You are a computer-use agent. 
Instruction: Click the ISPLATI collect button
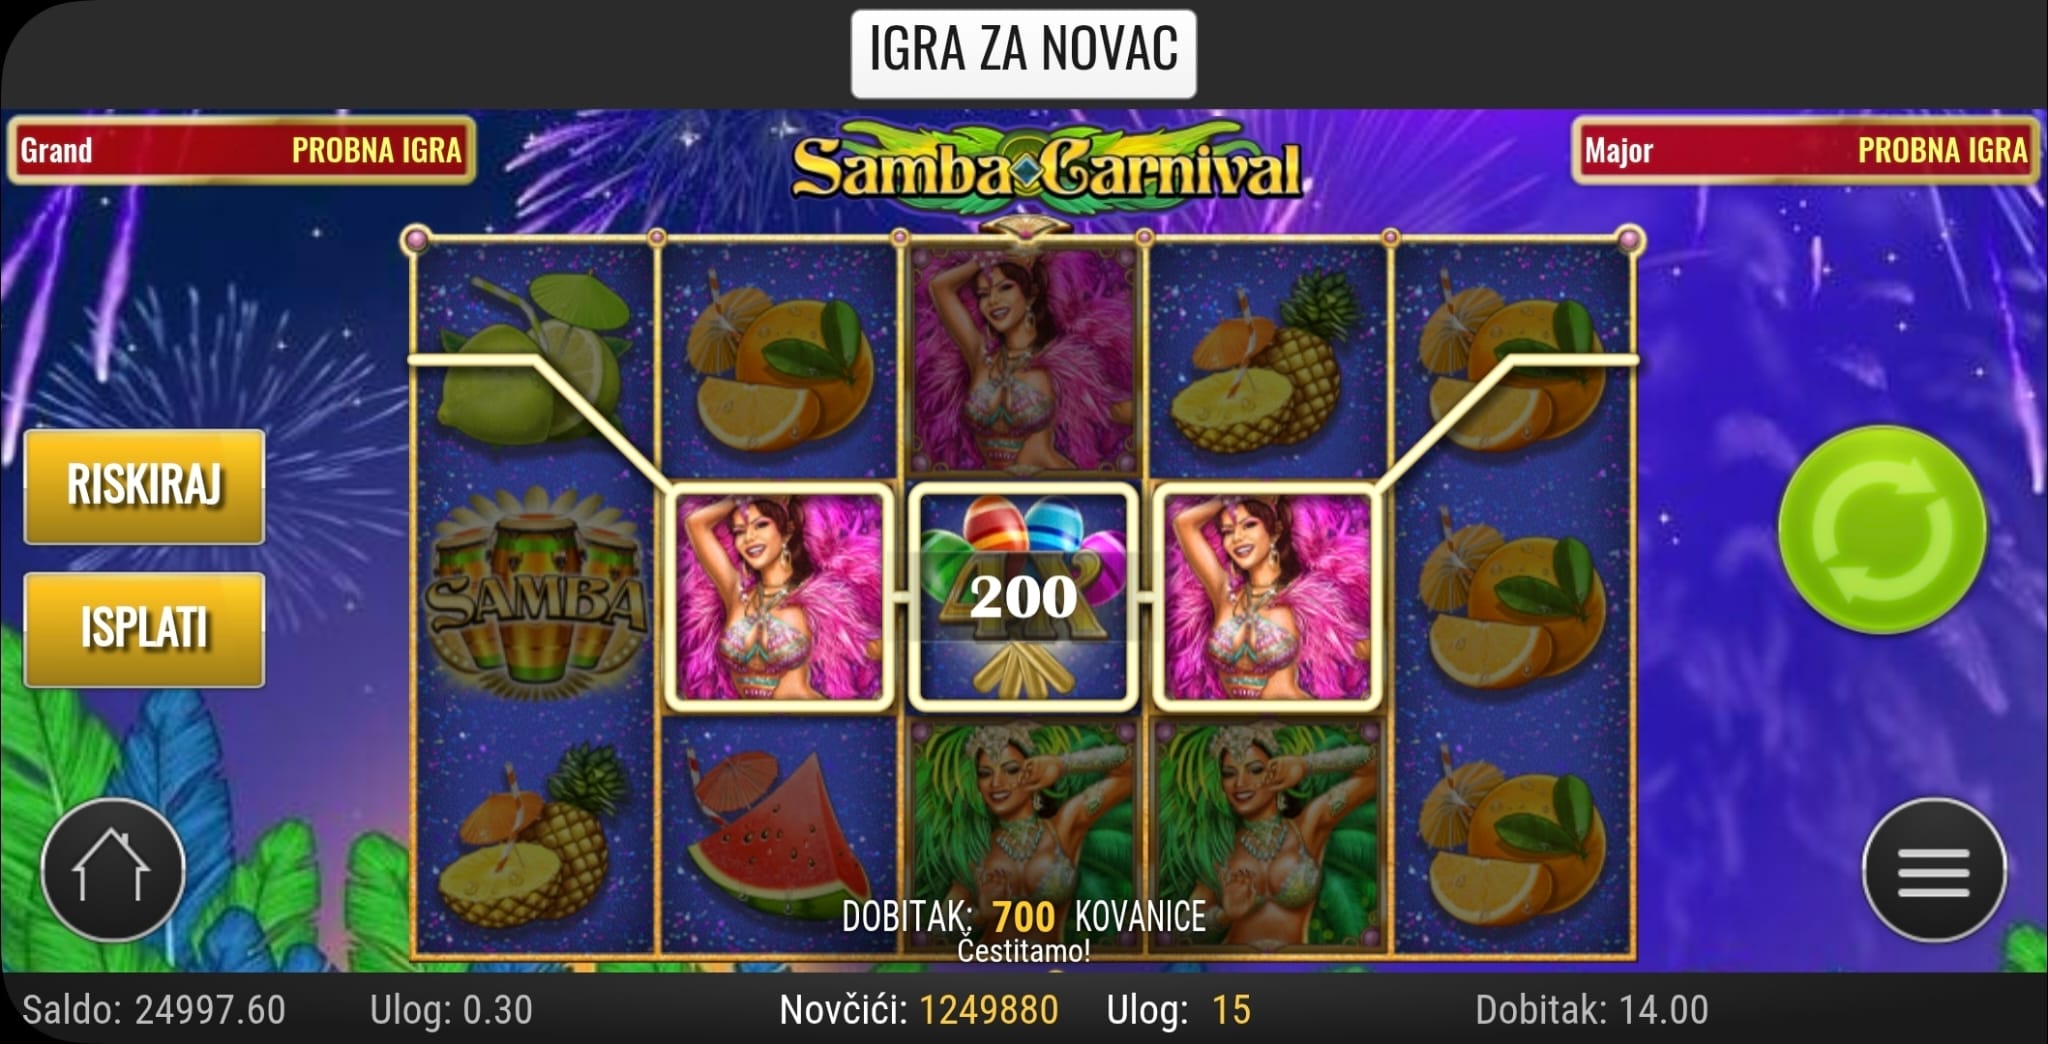(144, 629)
